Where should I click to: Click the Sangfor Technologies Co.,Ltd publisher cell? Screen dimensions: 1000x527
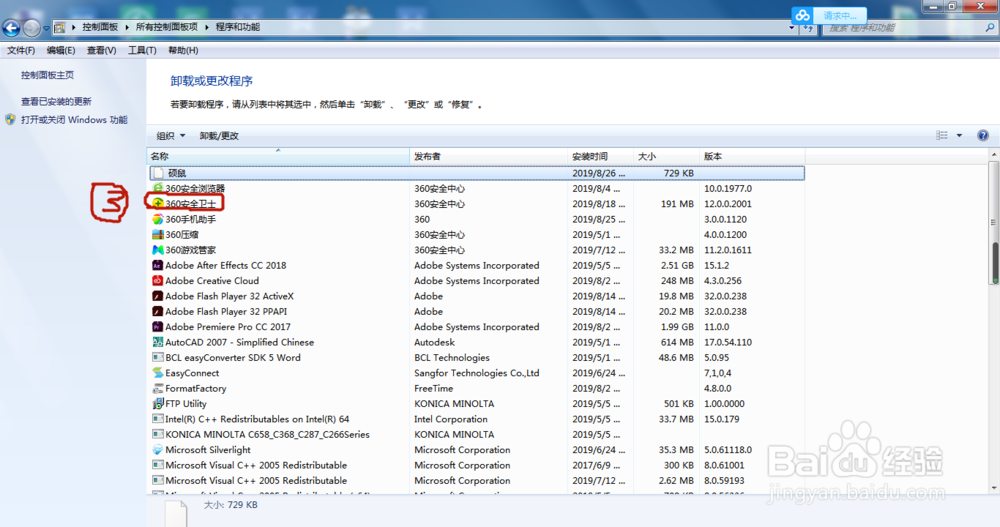pyautogui.click(x=476, y=373)
